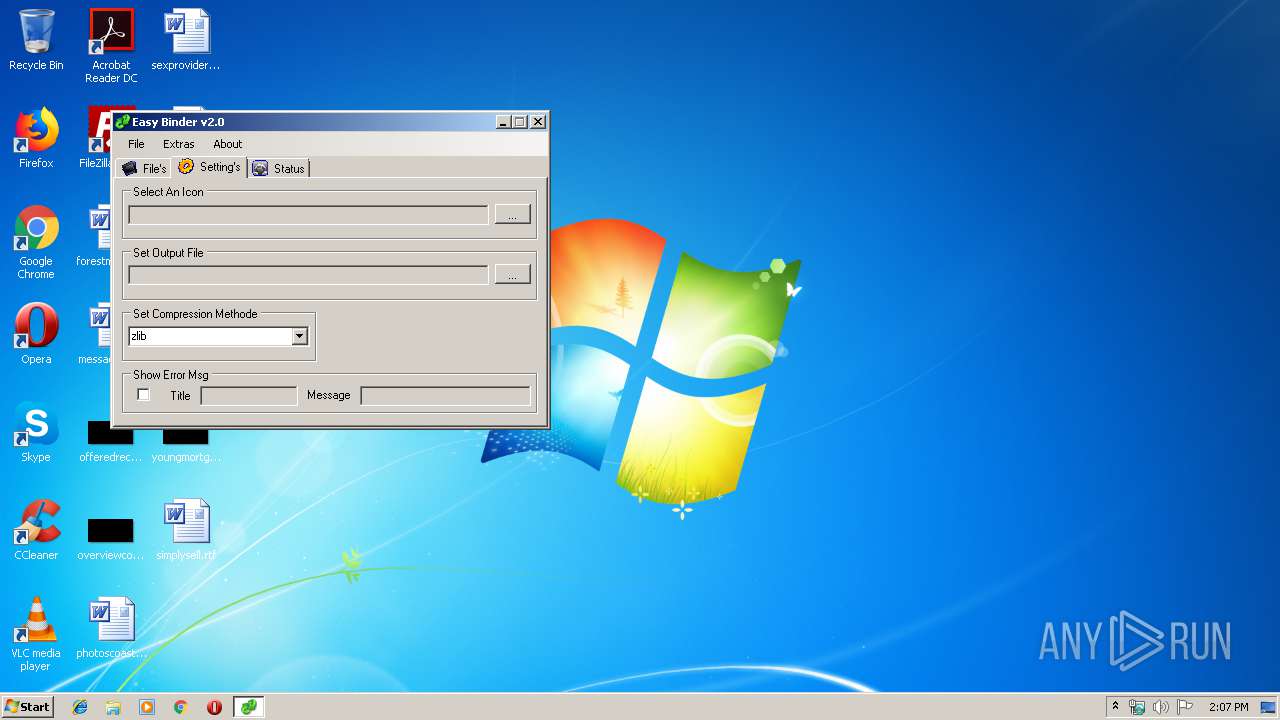Click the error Title input field
Viewport: 1280px width, 720px height.
(249, 396)
